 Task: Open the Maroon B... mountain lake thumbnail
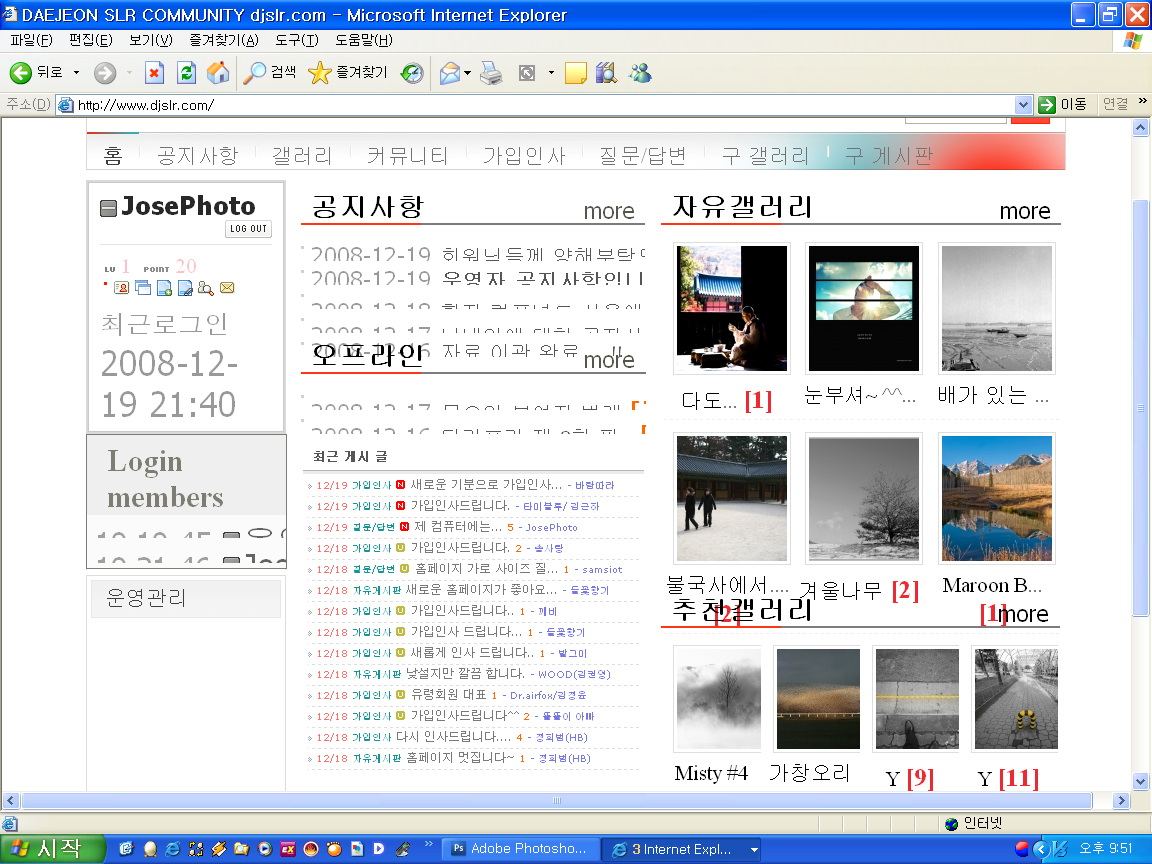[996, 498]
